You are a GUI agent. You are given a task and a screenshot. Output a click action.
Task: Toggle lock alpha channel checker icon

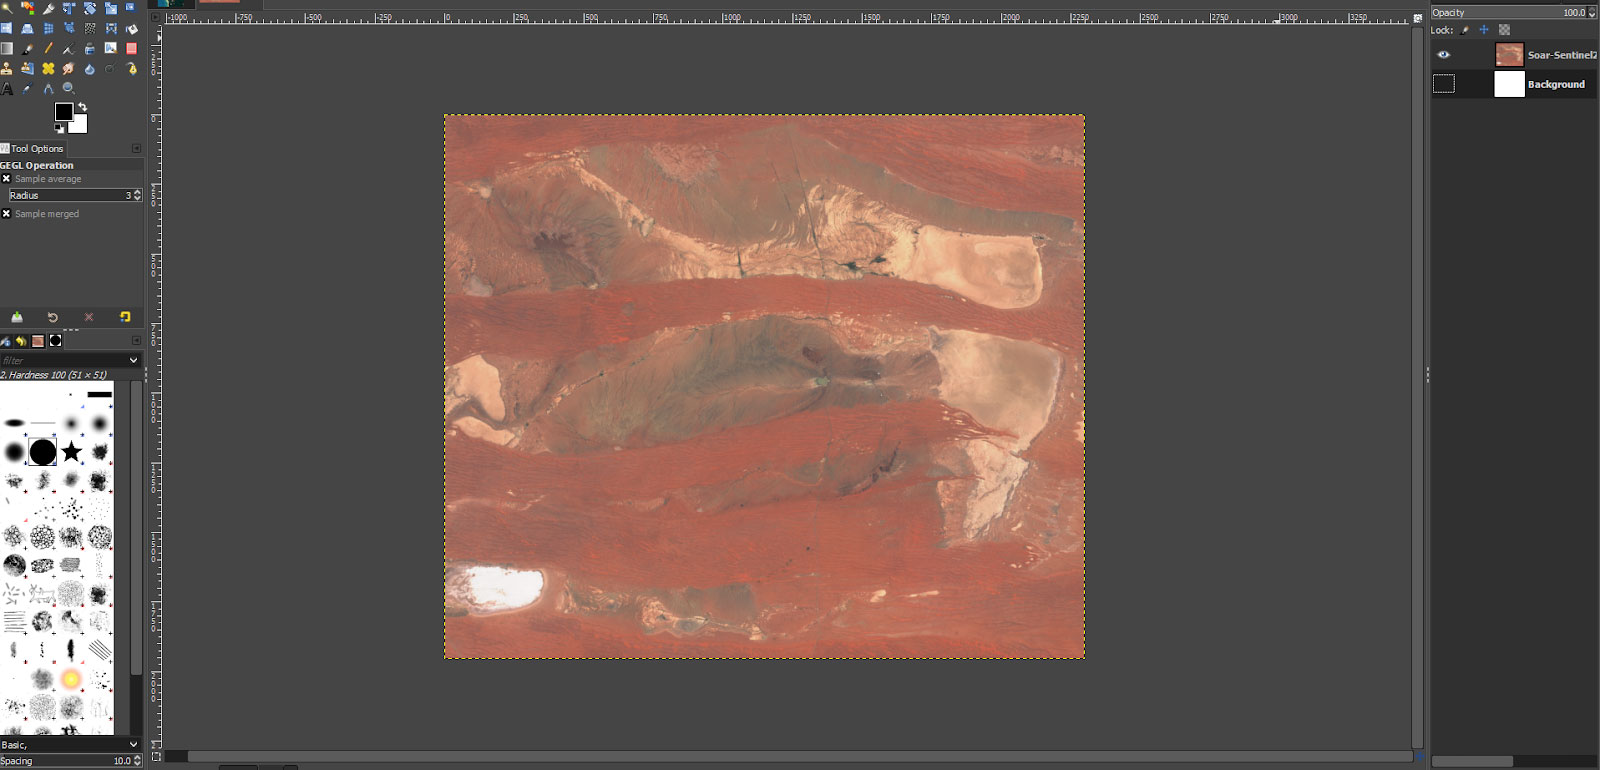pos(1504,30)
